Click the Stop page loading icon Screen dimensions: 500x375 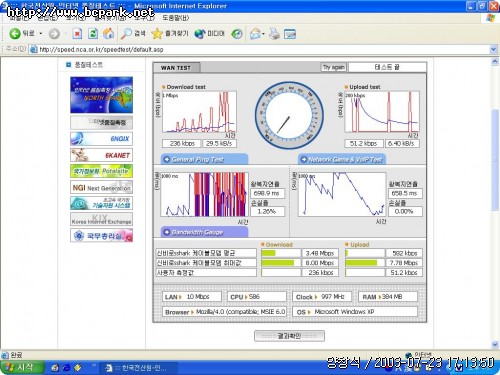click(77, 34)
